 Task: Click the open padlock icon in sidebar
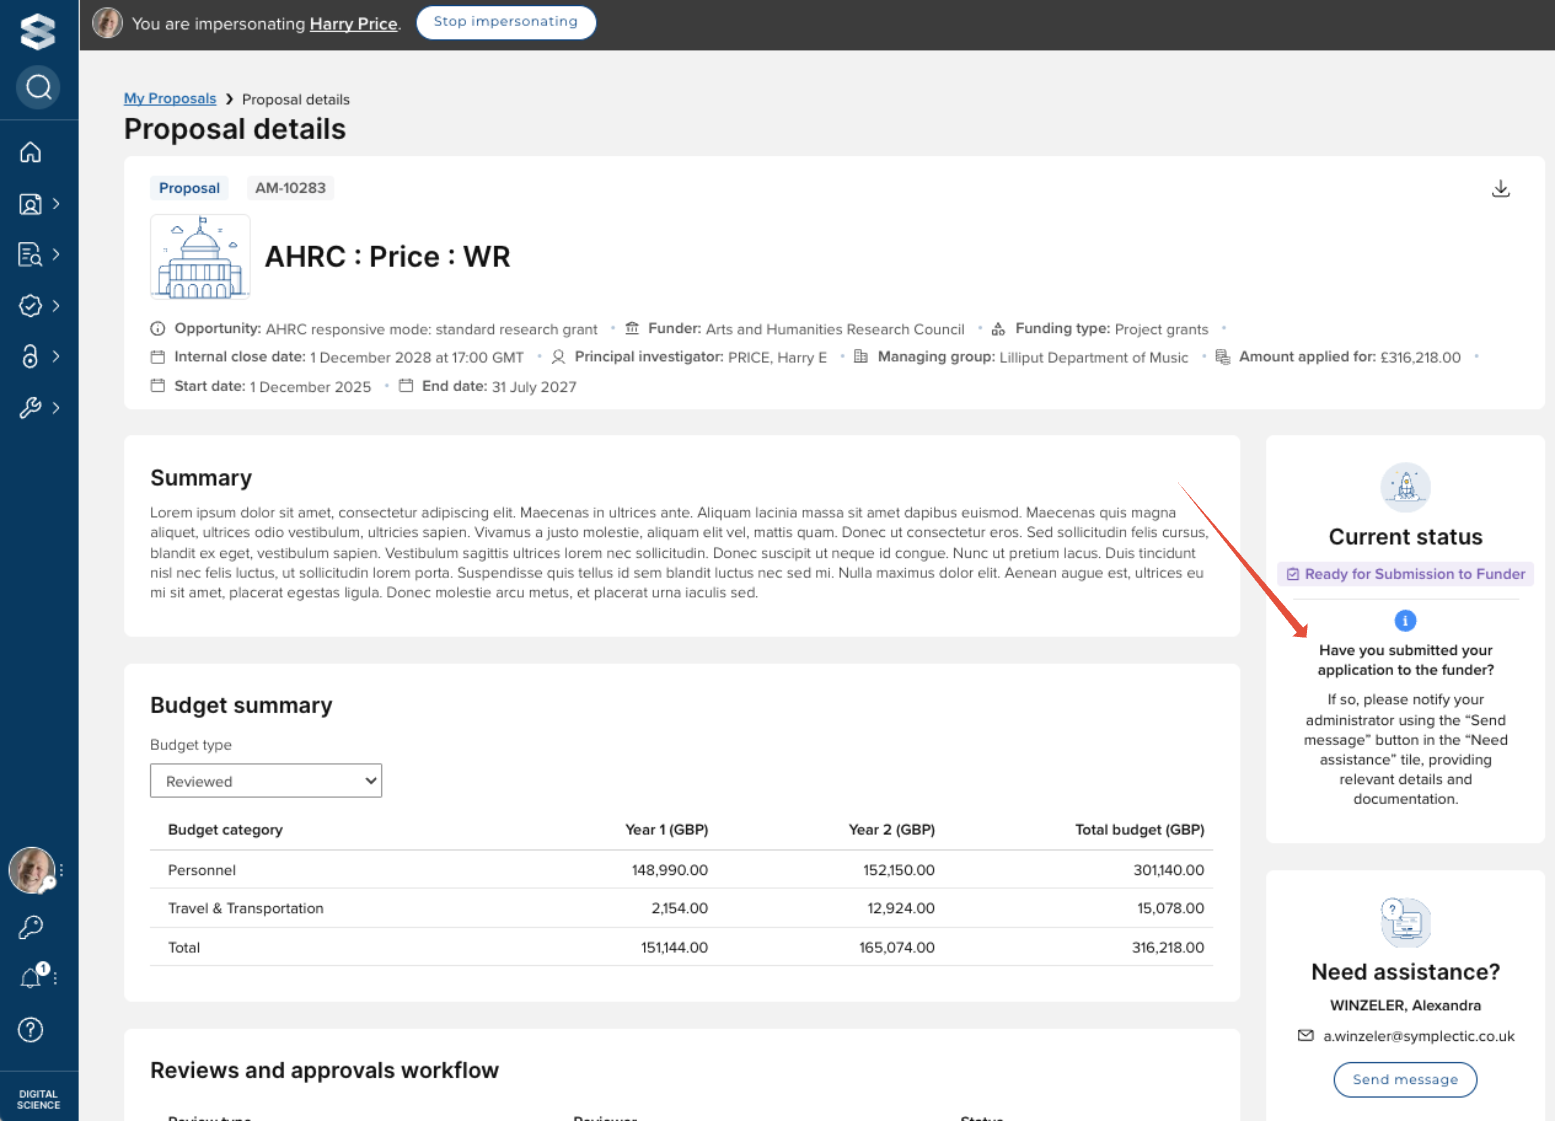31,356
